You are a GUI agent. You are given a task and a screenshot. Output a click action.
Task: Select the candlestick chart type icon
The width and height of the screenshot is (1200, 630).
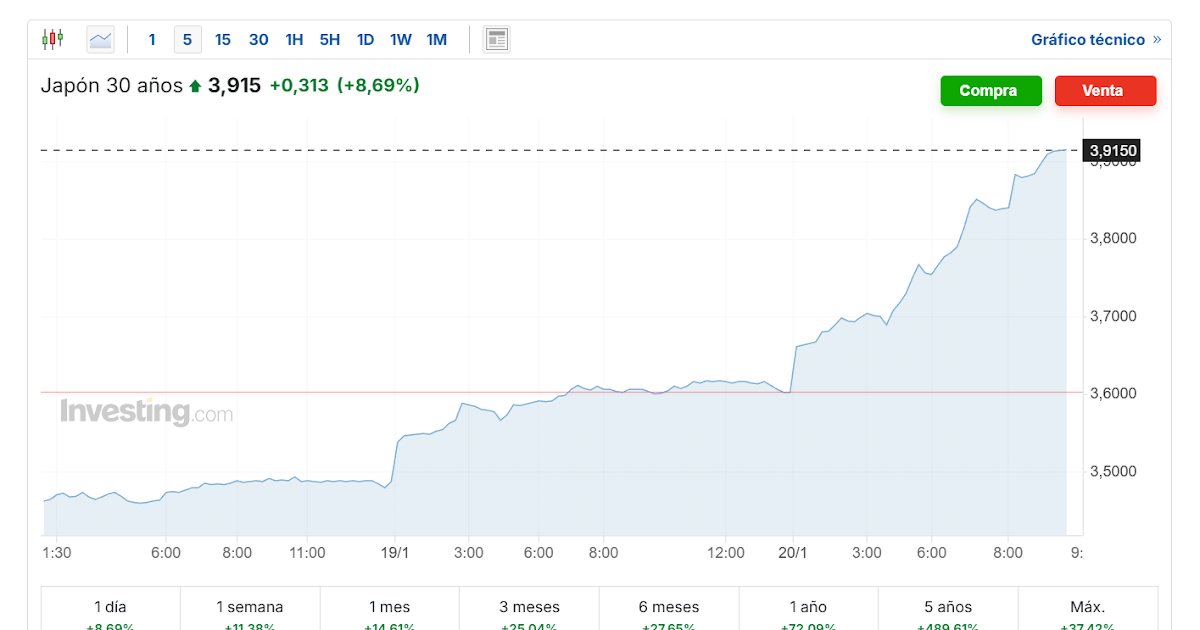click(52, 39)
